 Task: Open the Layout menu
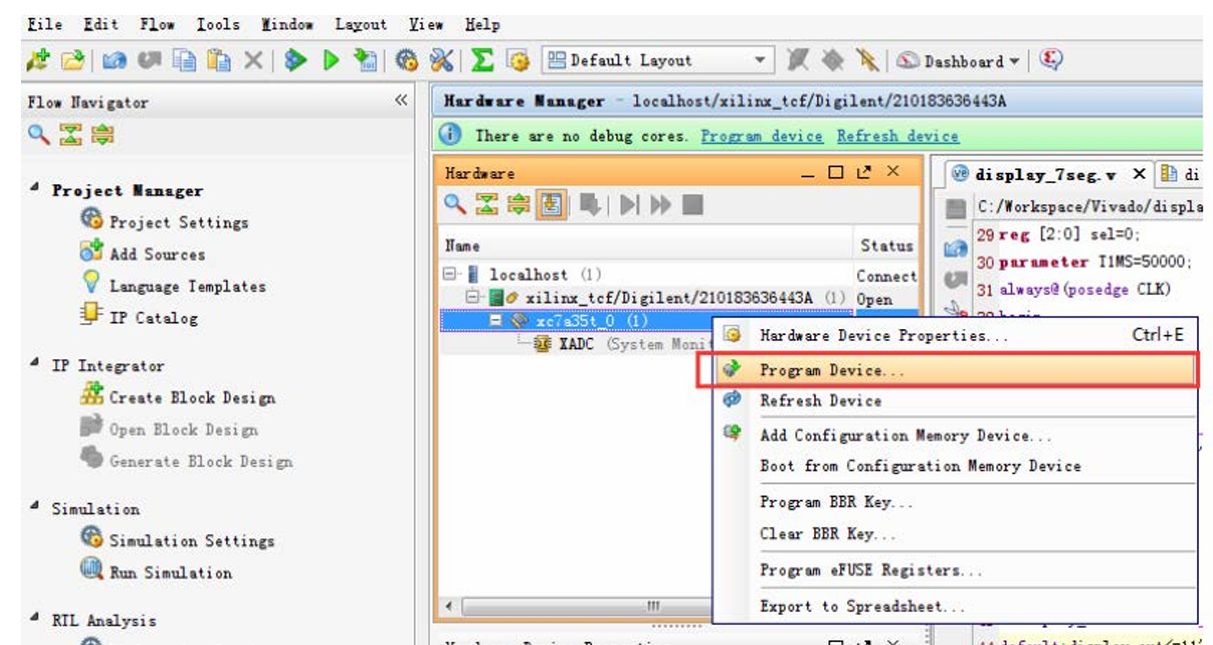click(x=361, y=24)
